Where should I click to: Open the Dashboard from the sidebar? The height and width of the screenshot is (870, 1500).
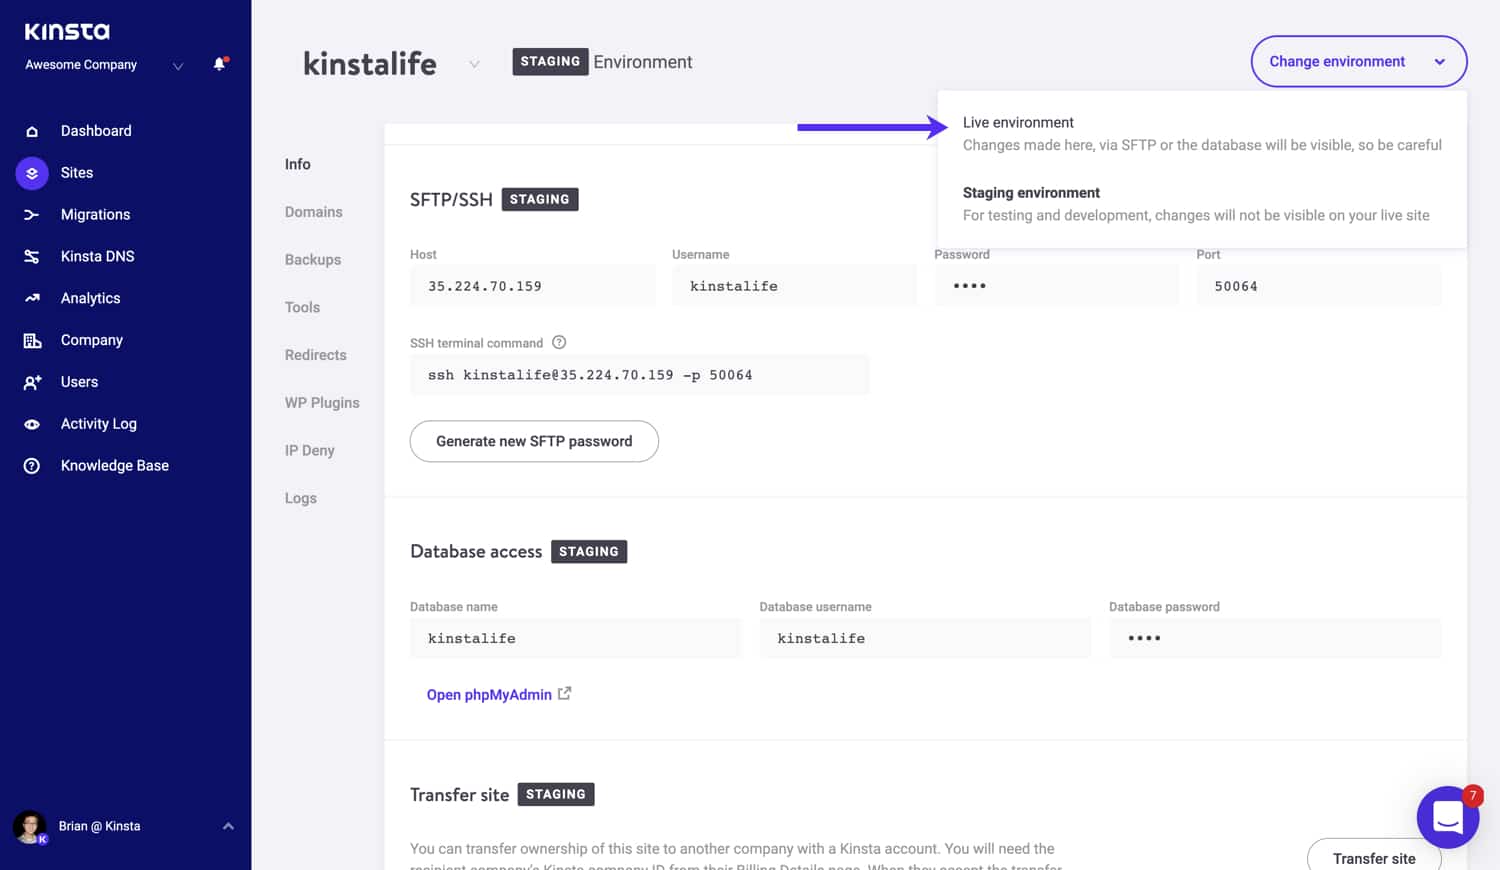point(96,130)
